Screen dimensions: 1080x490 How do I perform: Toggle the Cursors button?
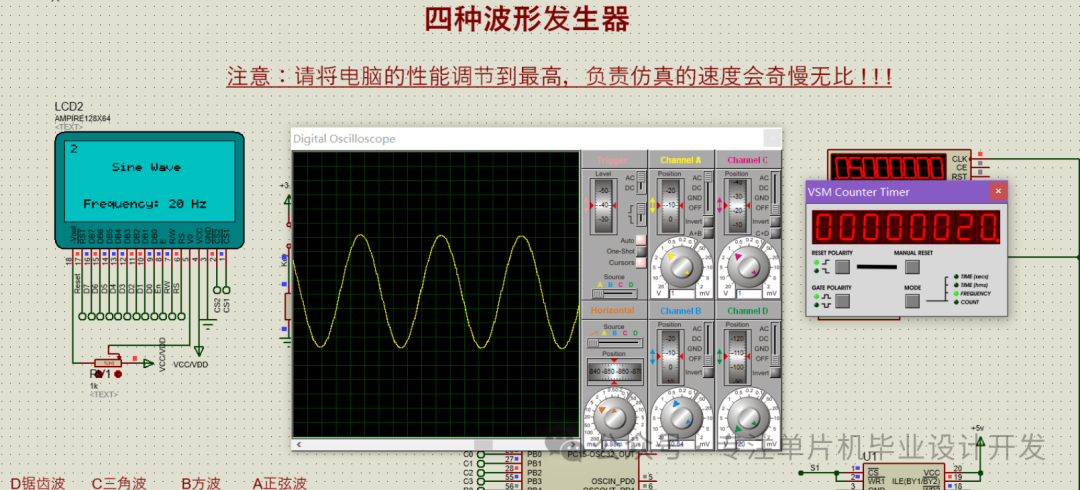(x=641, y=263)
